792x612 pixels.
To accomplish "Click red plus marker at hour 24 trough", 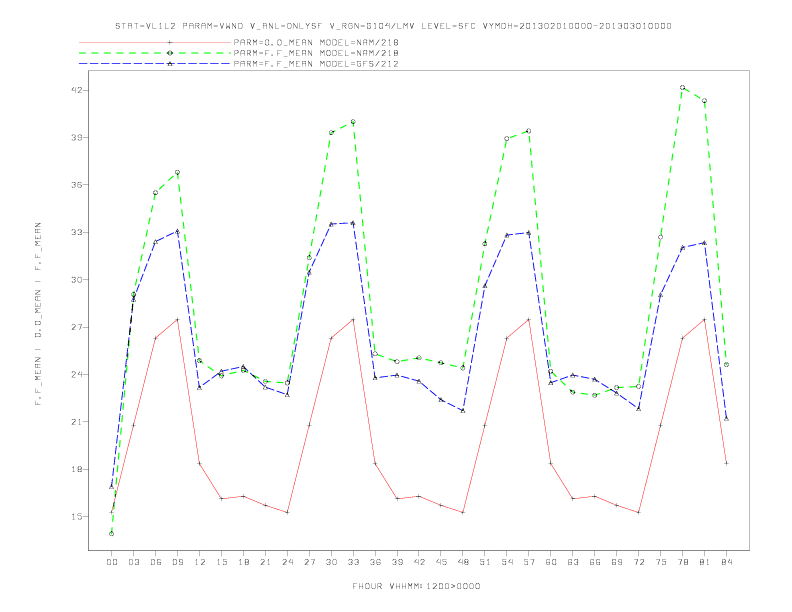I will coord(287,513).
